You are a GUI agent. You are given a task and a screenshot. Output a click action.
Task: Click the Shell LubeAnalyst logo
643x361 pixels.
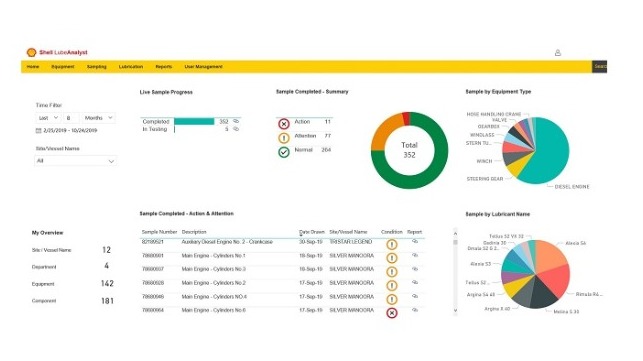pyautogui.click(x=57, y=53)
